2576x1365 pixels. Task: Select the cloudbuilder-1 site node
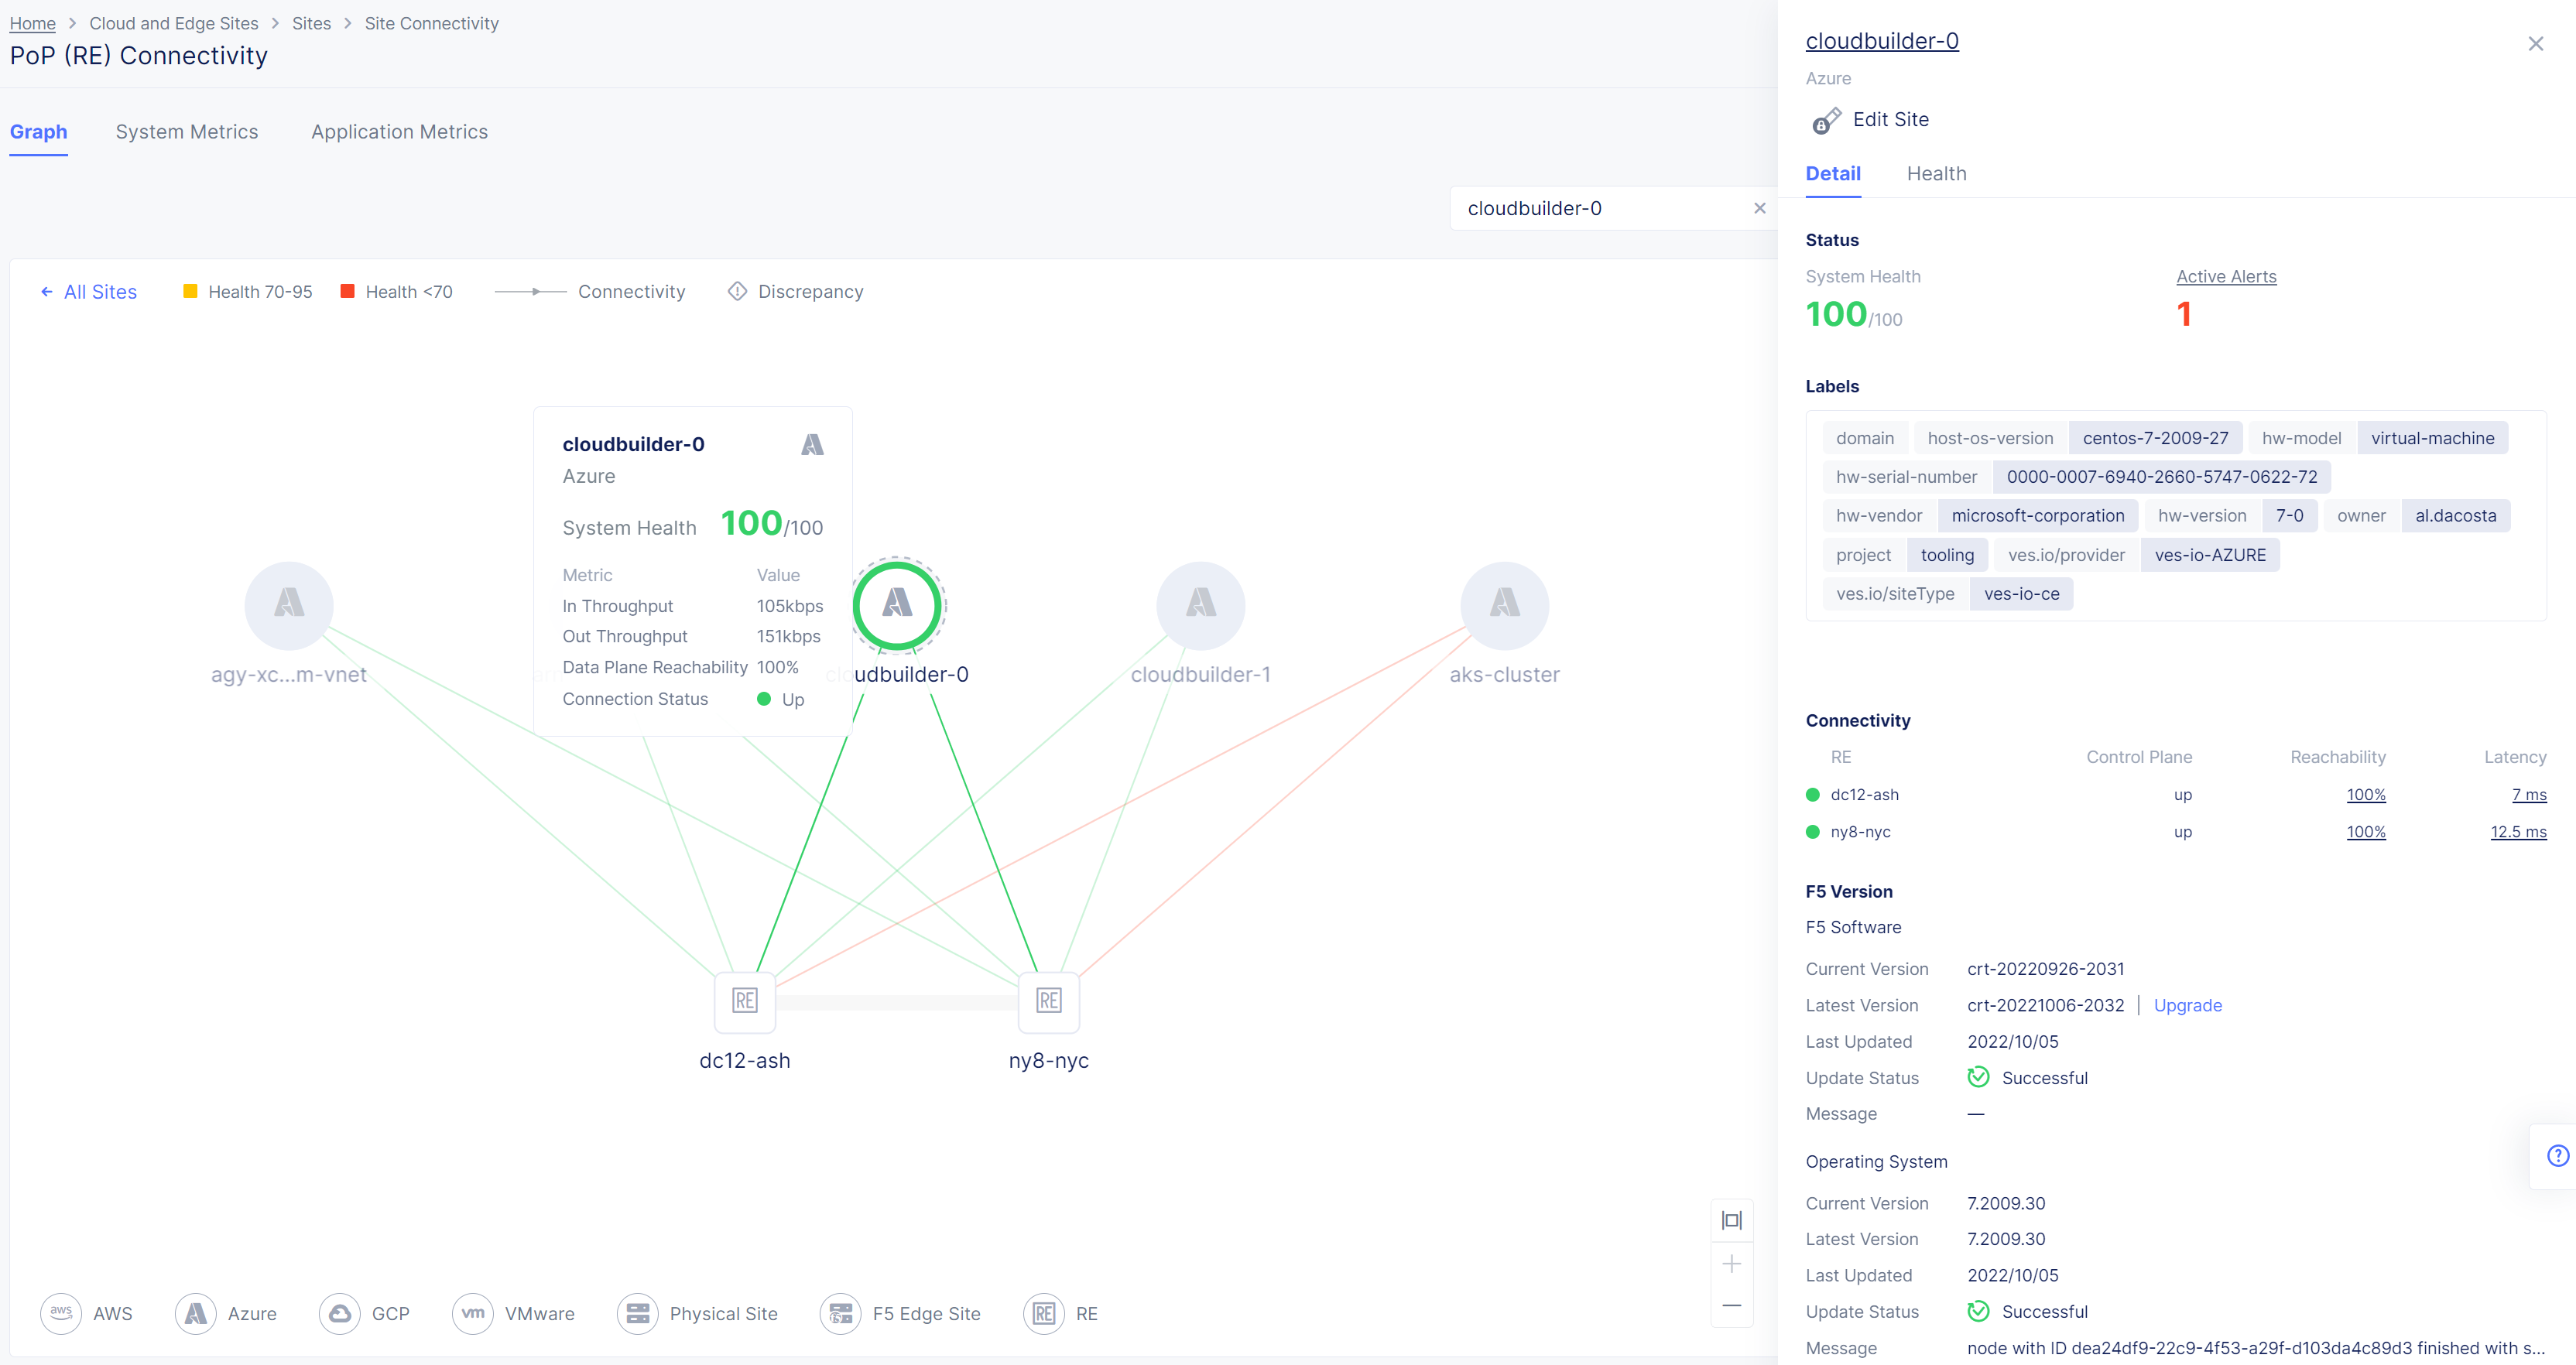coord(1200,604)
